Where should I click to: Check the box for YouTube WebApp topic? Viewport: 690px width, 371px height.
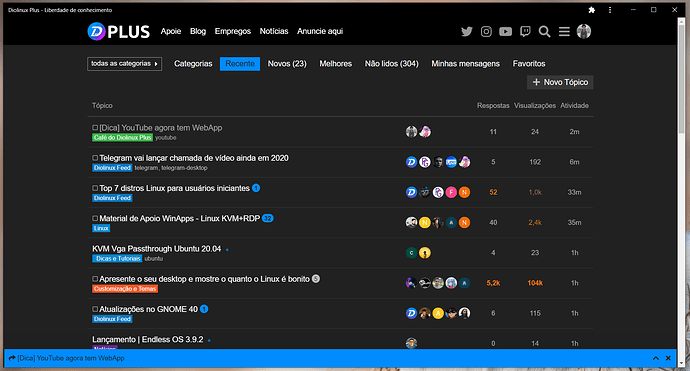pyautogui.click(x=95, y=128)
